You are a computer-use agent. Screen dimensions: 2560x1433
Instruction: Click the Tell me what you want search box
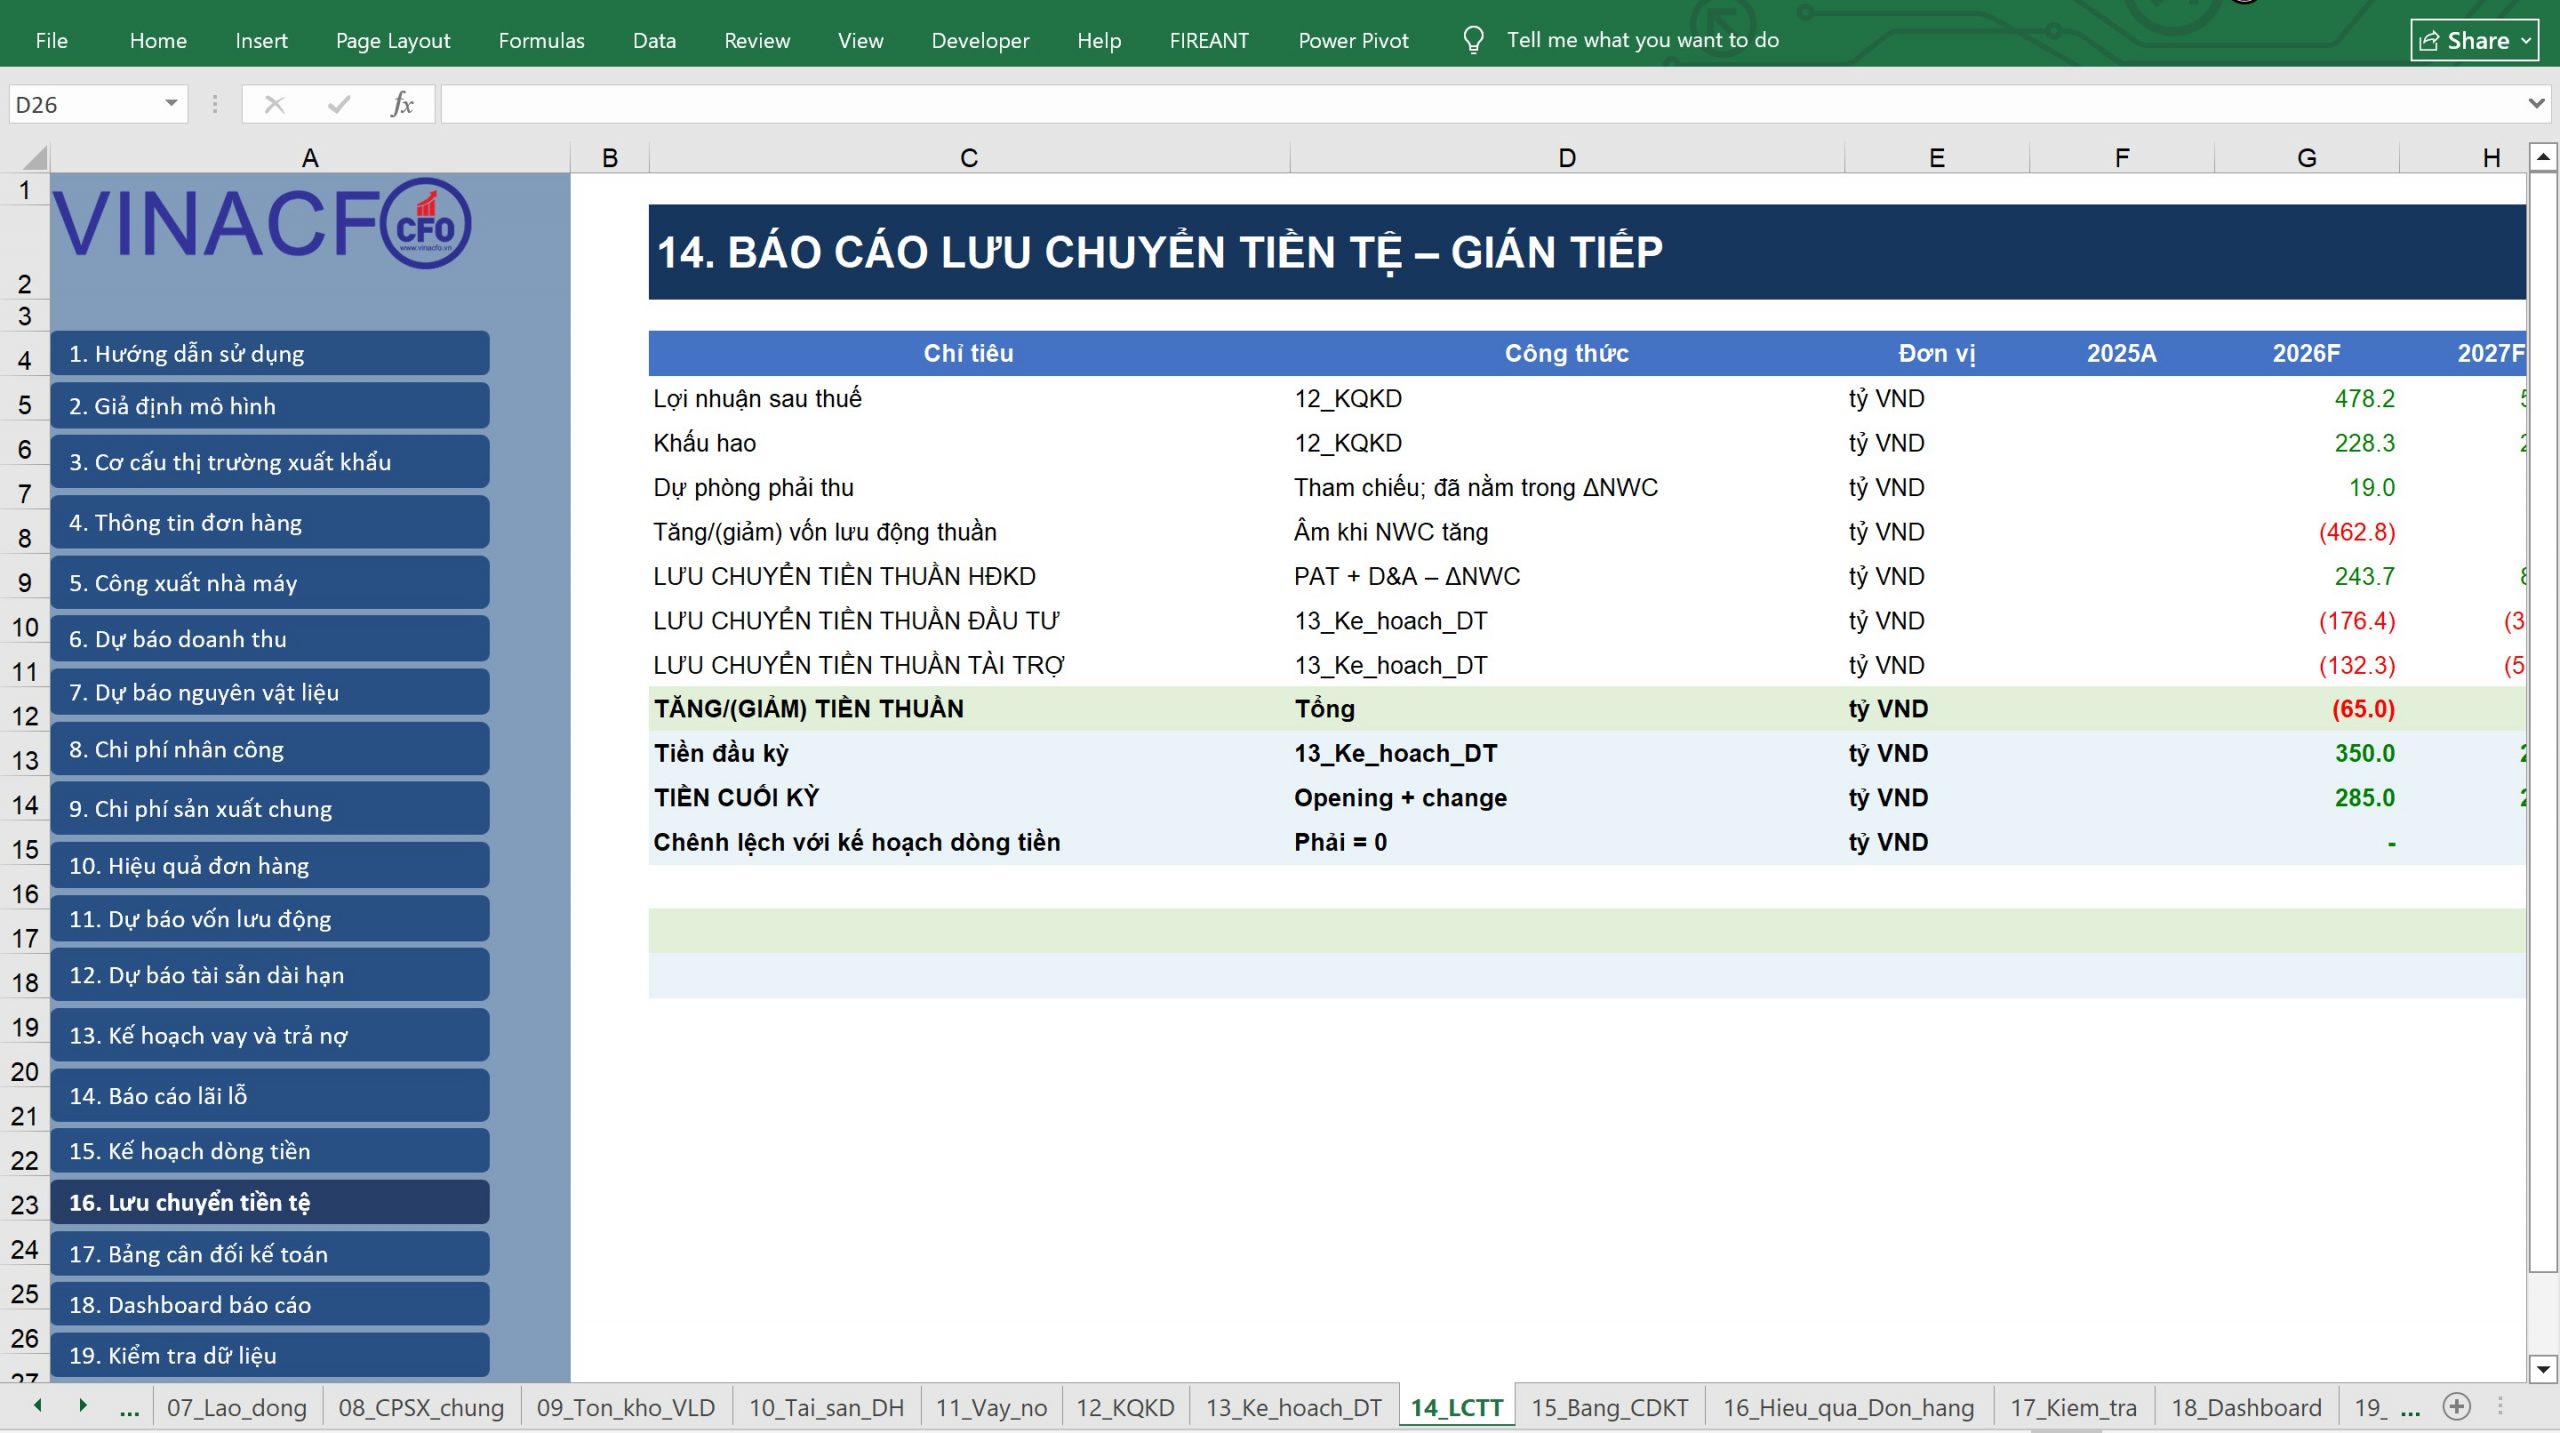click(x=1643, y=40)
